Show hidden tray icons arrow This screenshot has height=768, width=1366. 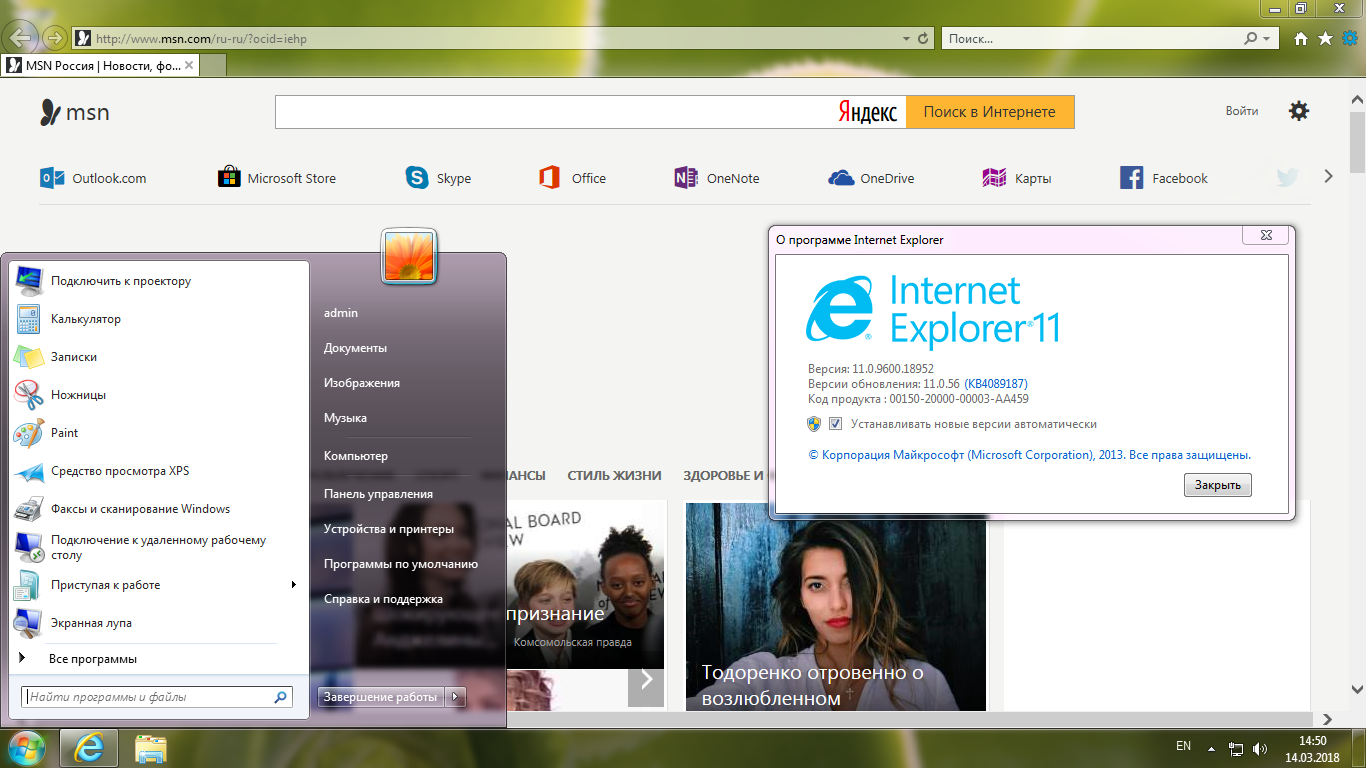click(x=1212, y=748)
